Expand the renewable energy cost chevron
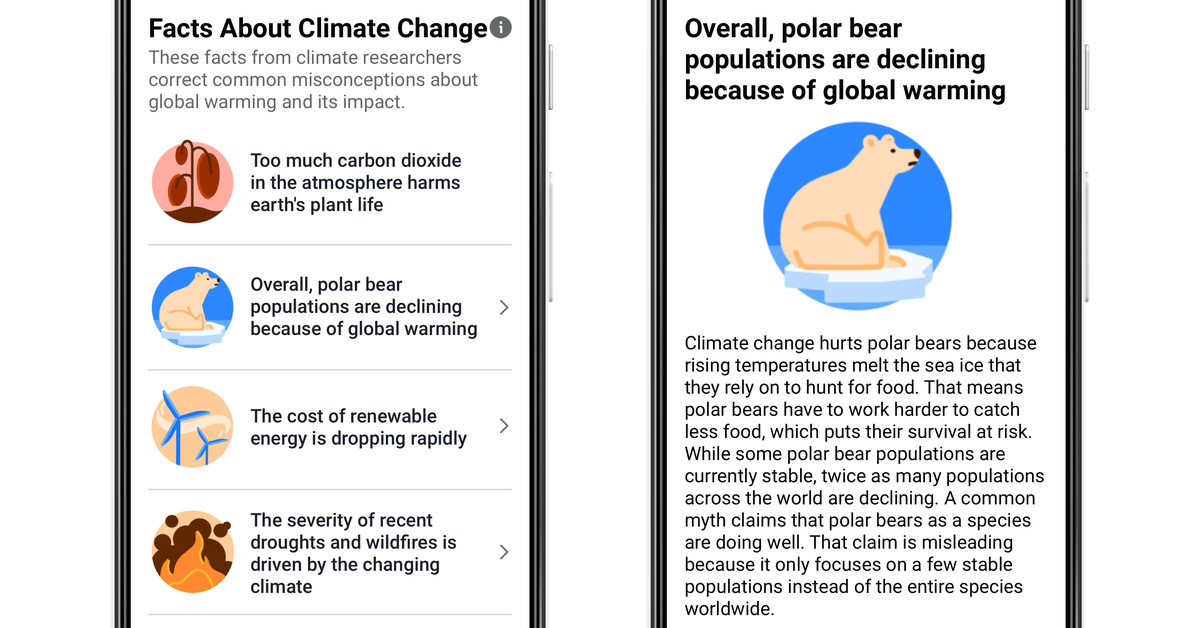1200x628 pixels. (x=504, y=427)
